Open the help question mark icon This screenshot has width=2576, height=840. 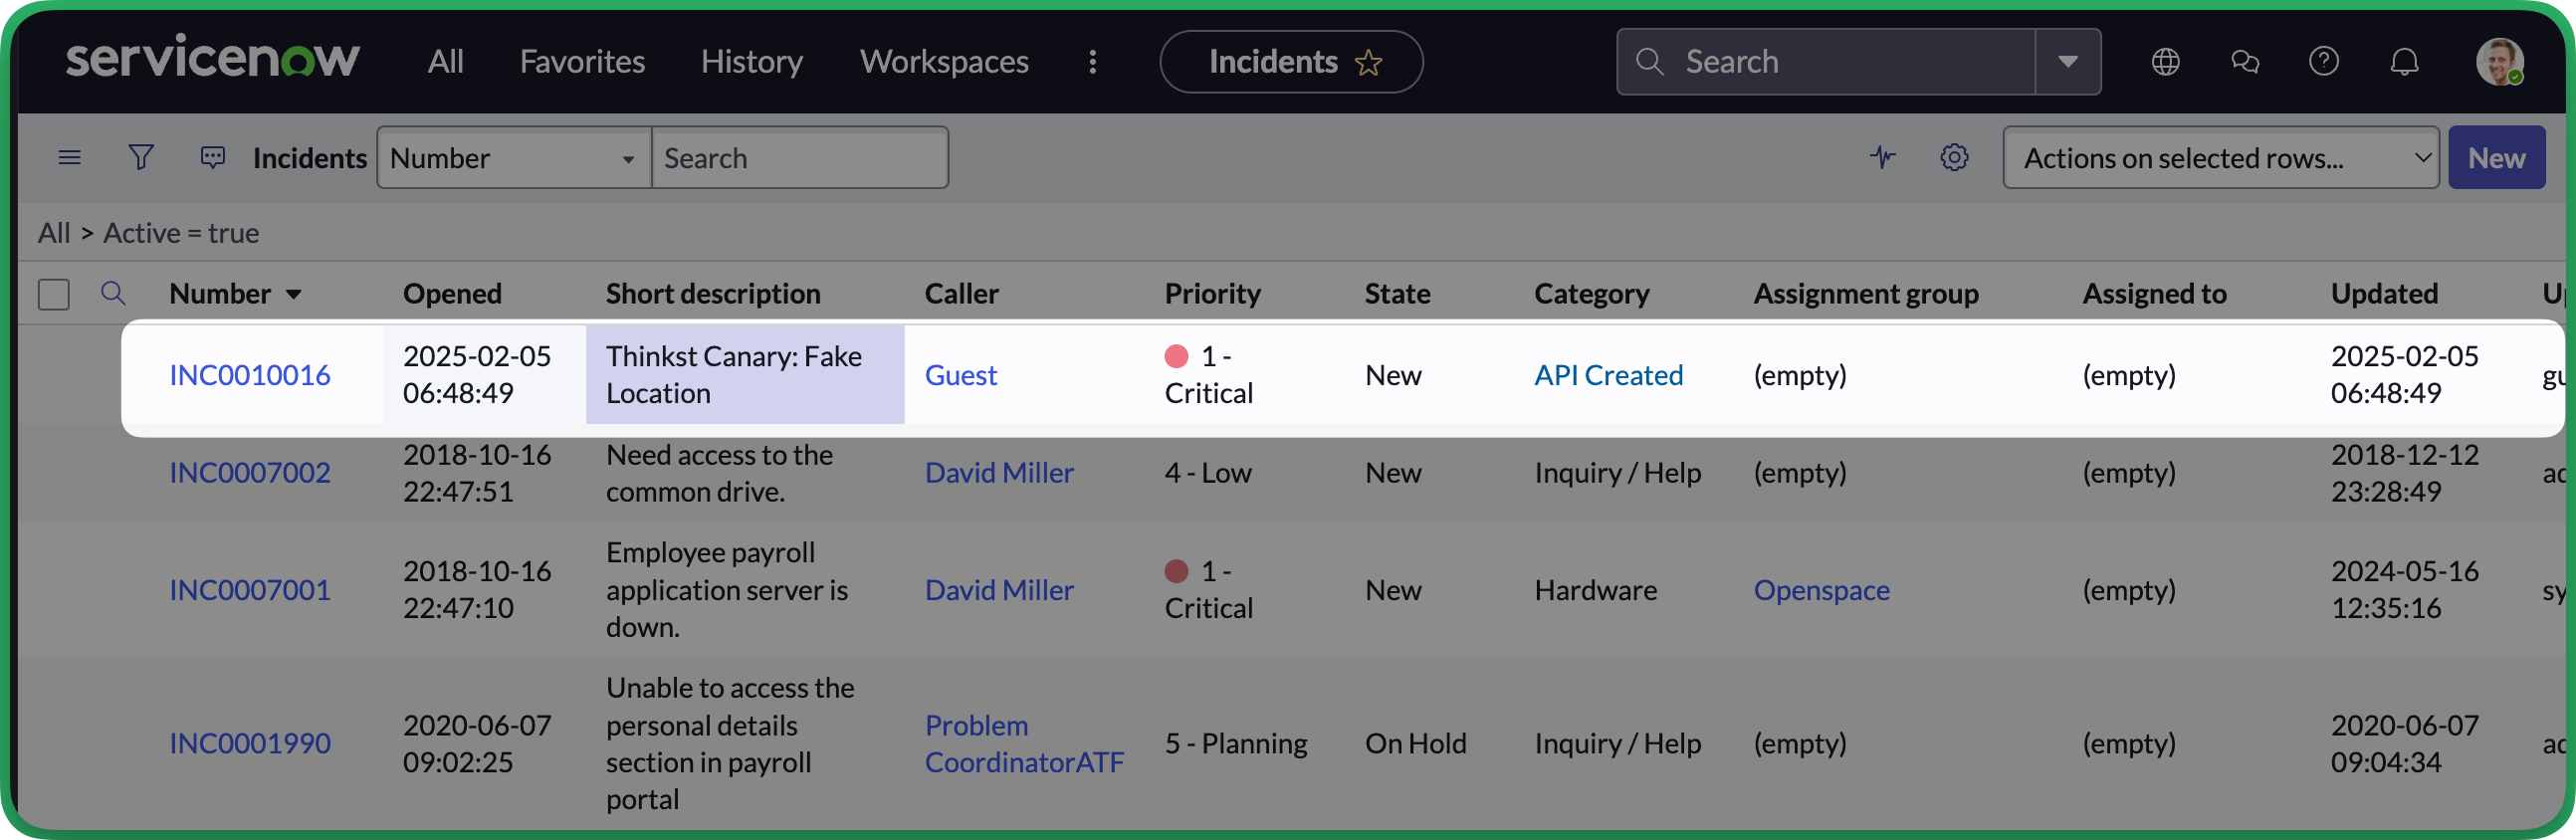click(2324, 61)
